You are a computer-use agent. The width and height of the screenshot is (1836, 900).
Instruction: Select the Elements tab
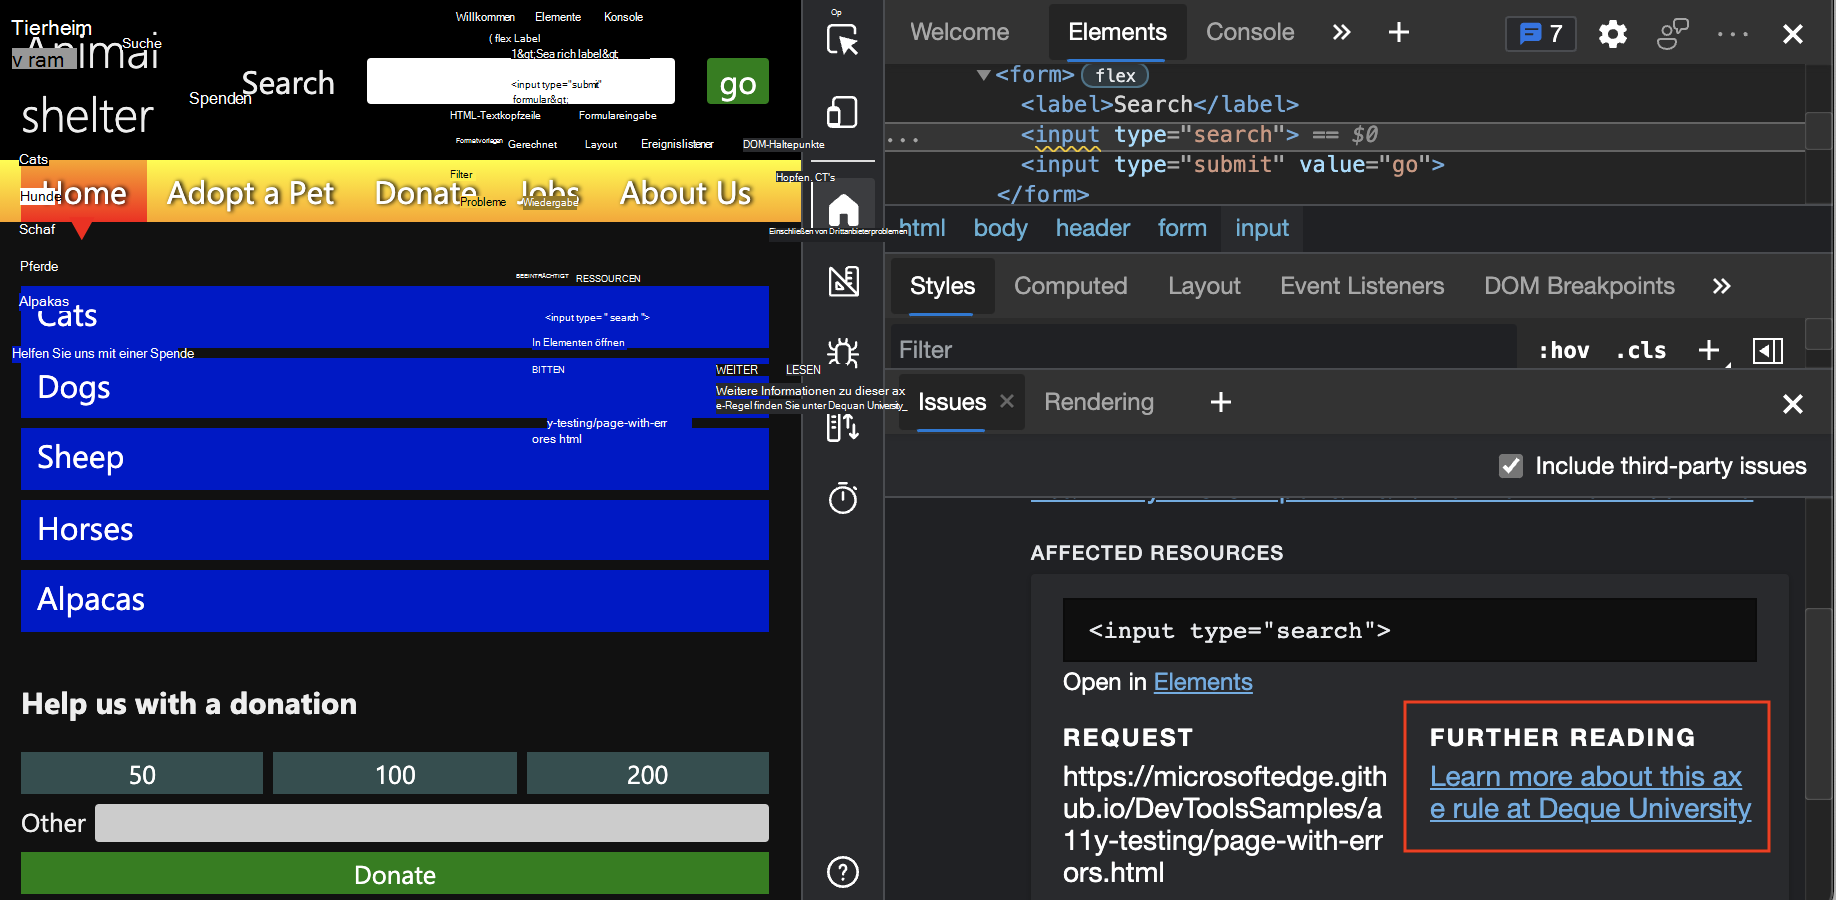1117,32
